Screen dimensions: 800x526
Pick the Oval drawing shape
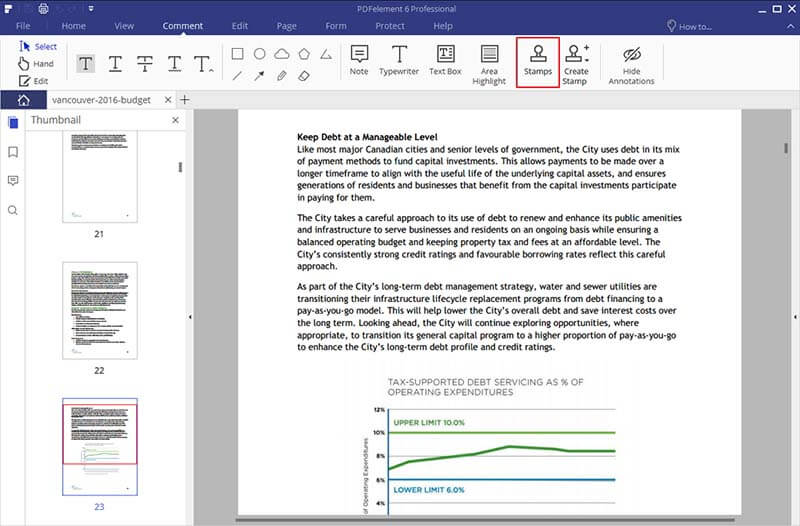260,54
